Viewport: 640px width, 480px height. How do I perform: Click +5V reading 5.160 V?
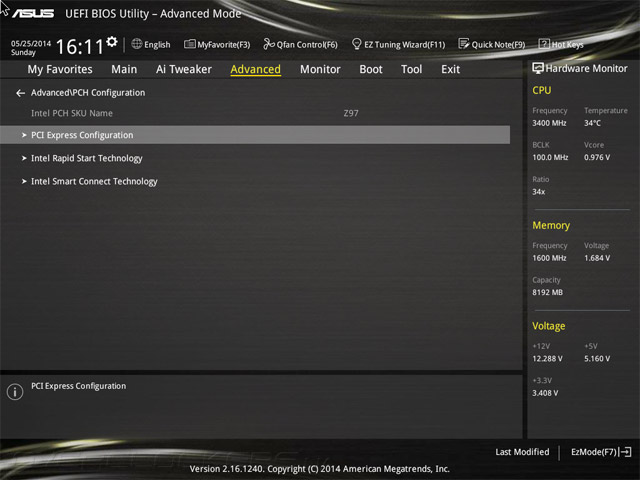(597, 358)
